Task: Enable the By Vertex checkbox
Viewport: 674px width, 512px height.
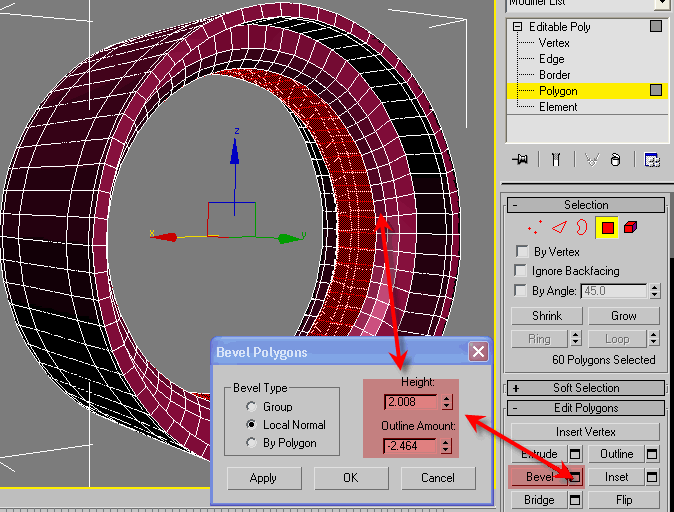Action: pos(521,252)
